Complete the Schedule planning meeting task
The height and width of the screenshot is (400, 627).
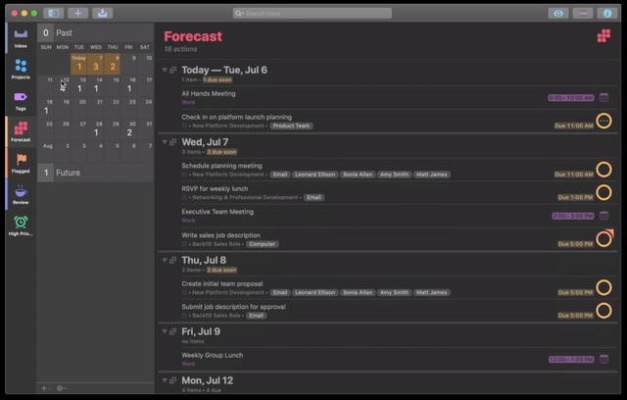[603, 169]
